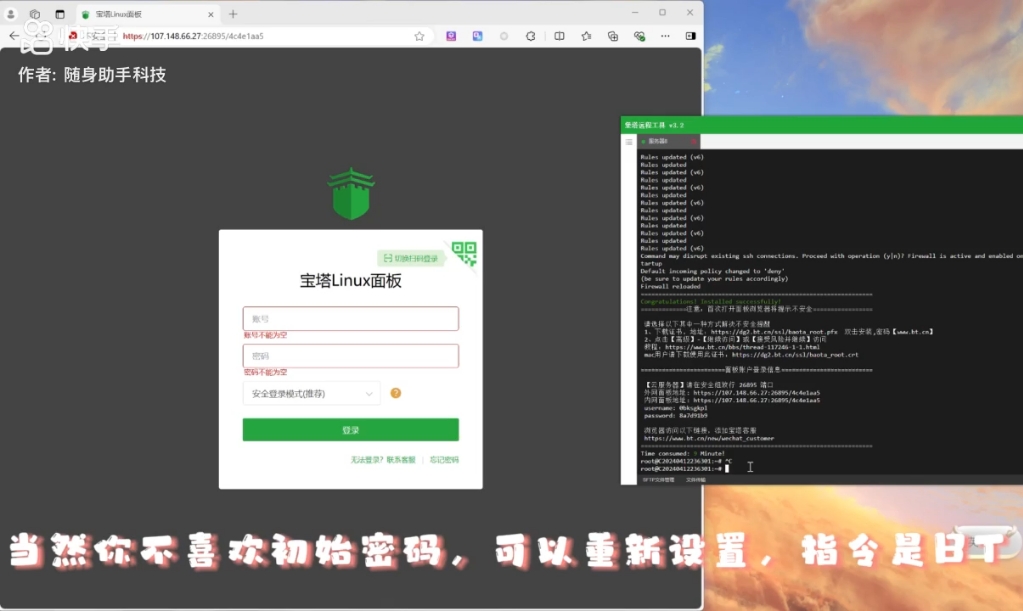Click the blue translate extension icon
Screen dimensions: 1023x611
coord(478,36)
